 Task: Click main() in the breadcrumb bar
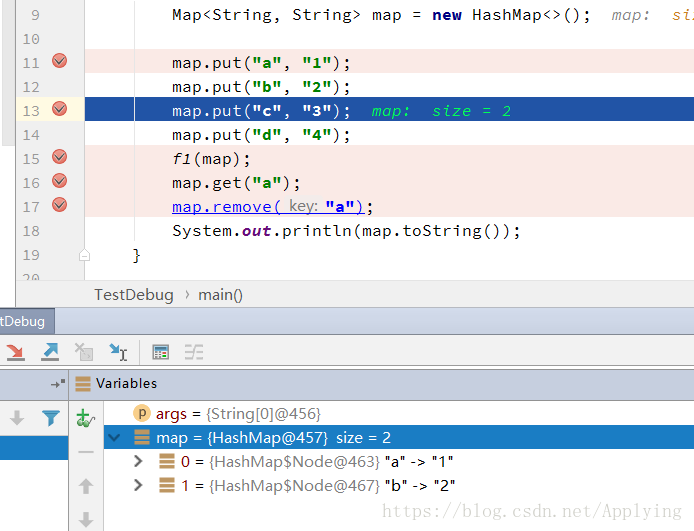(220, 295)
